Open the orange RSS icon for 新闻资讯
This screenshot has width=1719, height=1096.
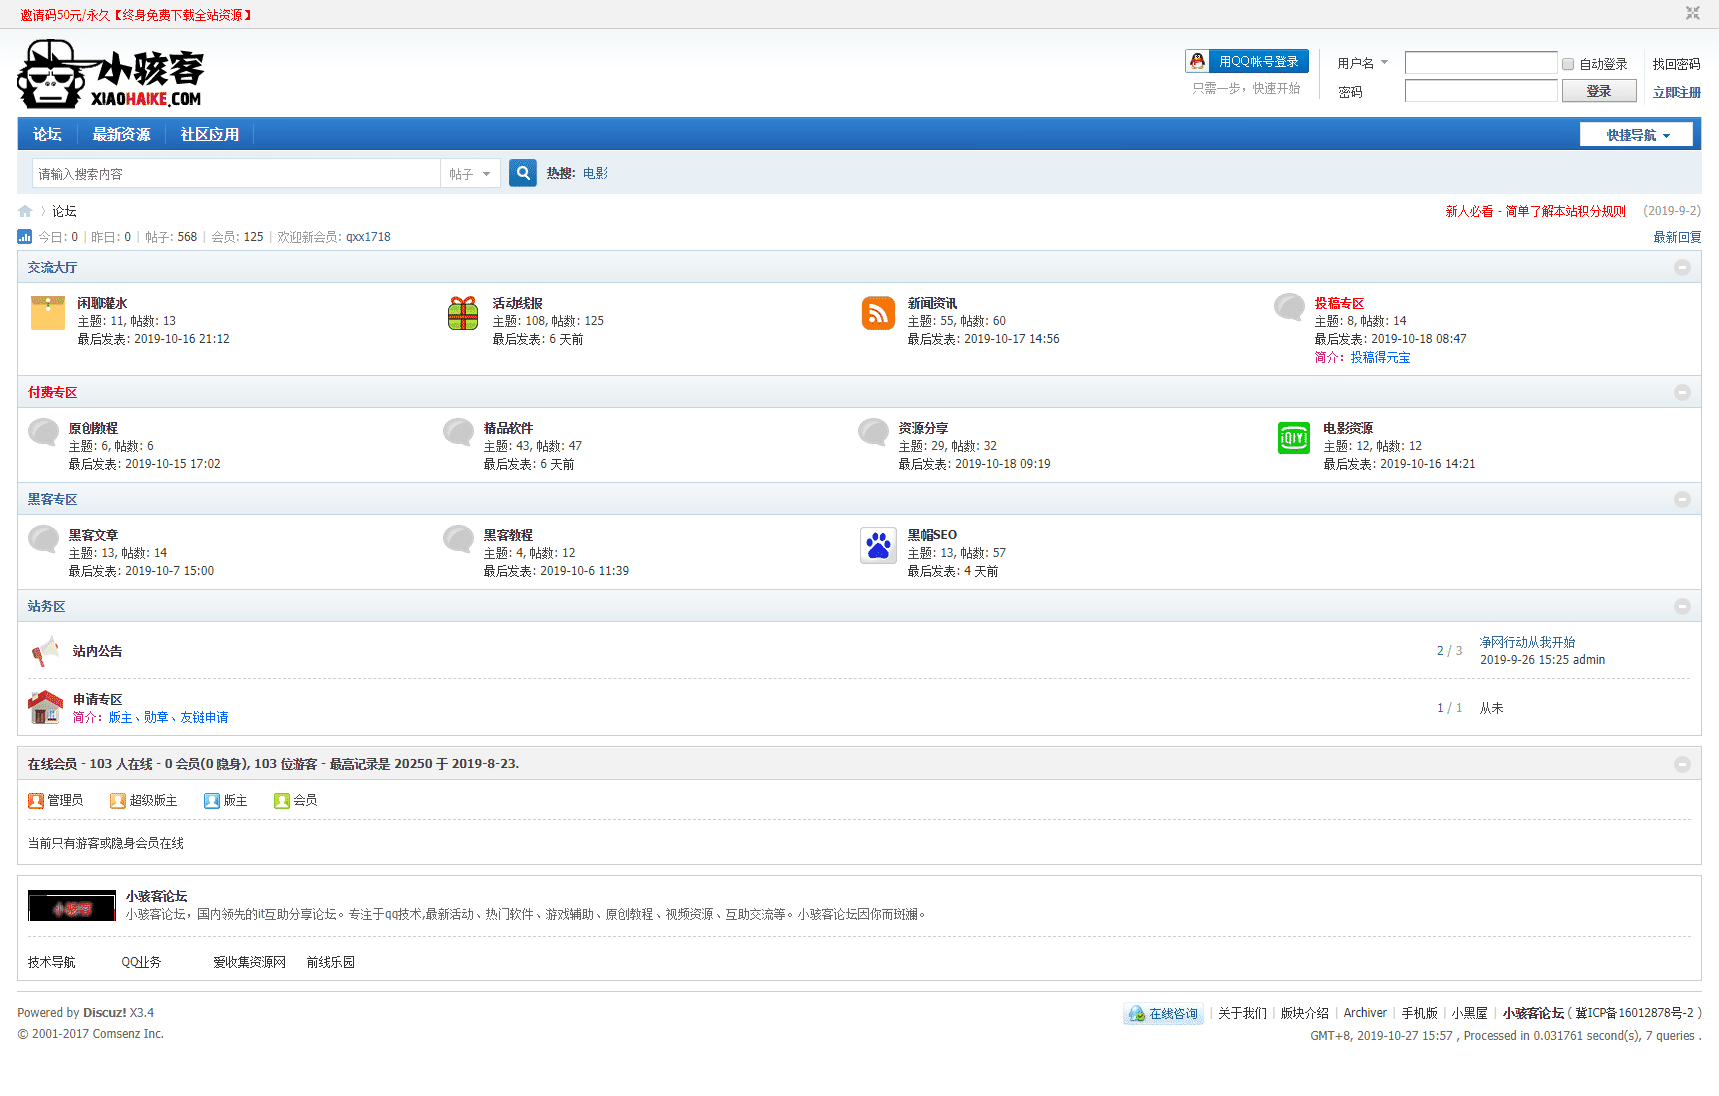(x=878, y=313)
